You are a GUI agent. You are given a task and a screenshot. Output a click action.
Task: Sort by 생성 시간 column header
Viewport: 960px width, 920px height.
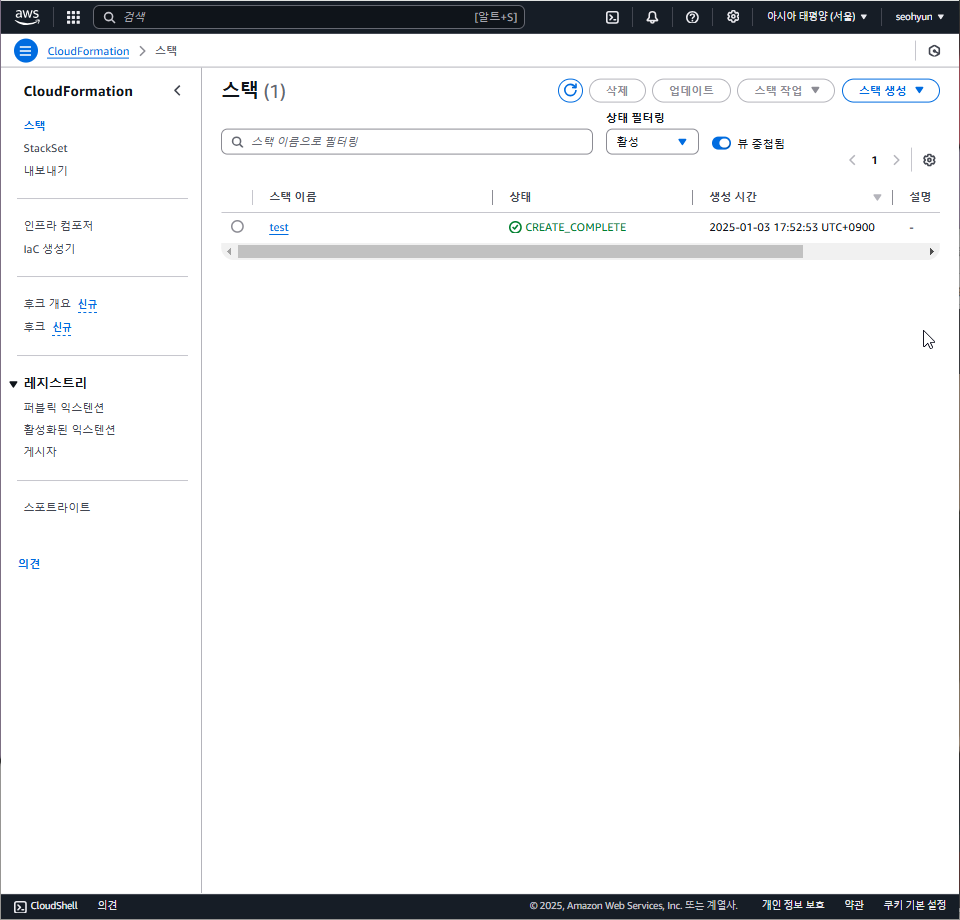click(x=733, y=197)
